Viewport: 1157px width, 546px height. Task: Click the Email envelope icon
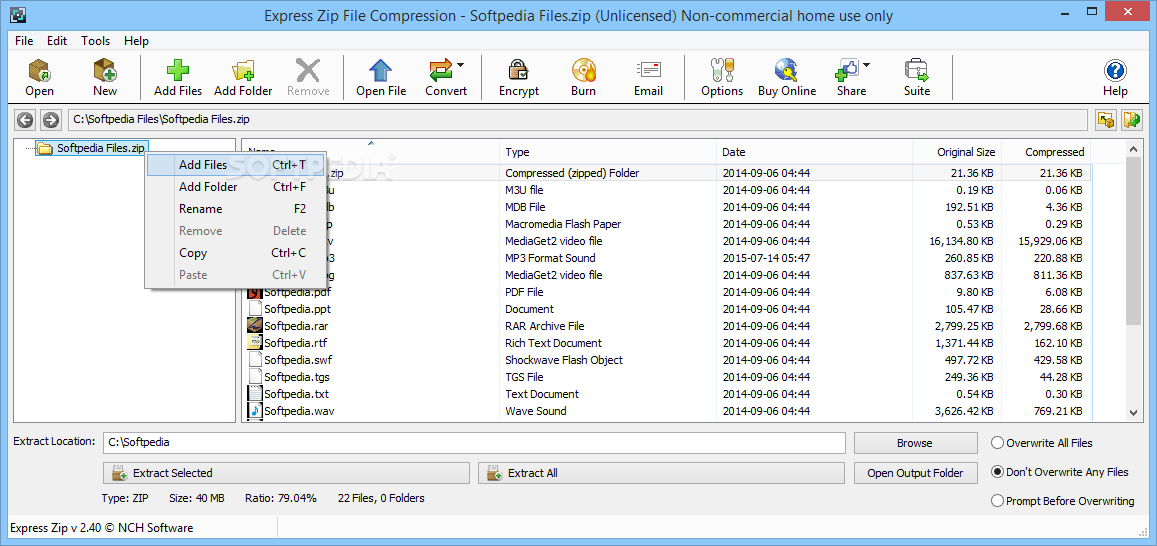(x=648, y=70)
